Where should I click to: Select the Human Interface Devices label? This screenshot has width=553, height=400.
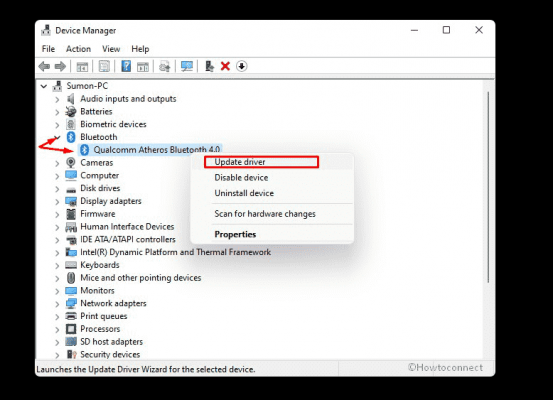point(127,226)
